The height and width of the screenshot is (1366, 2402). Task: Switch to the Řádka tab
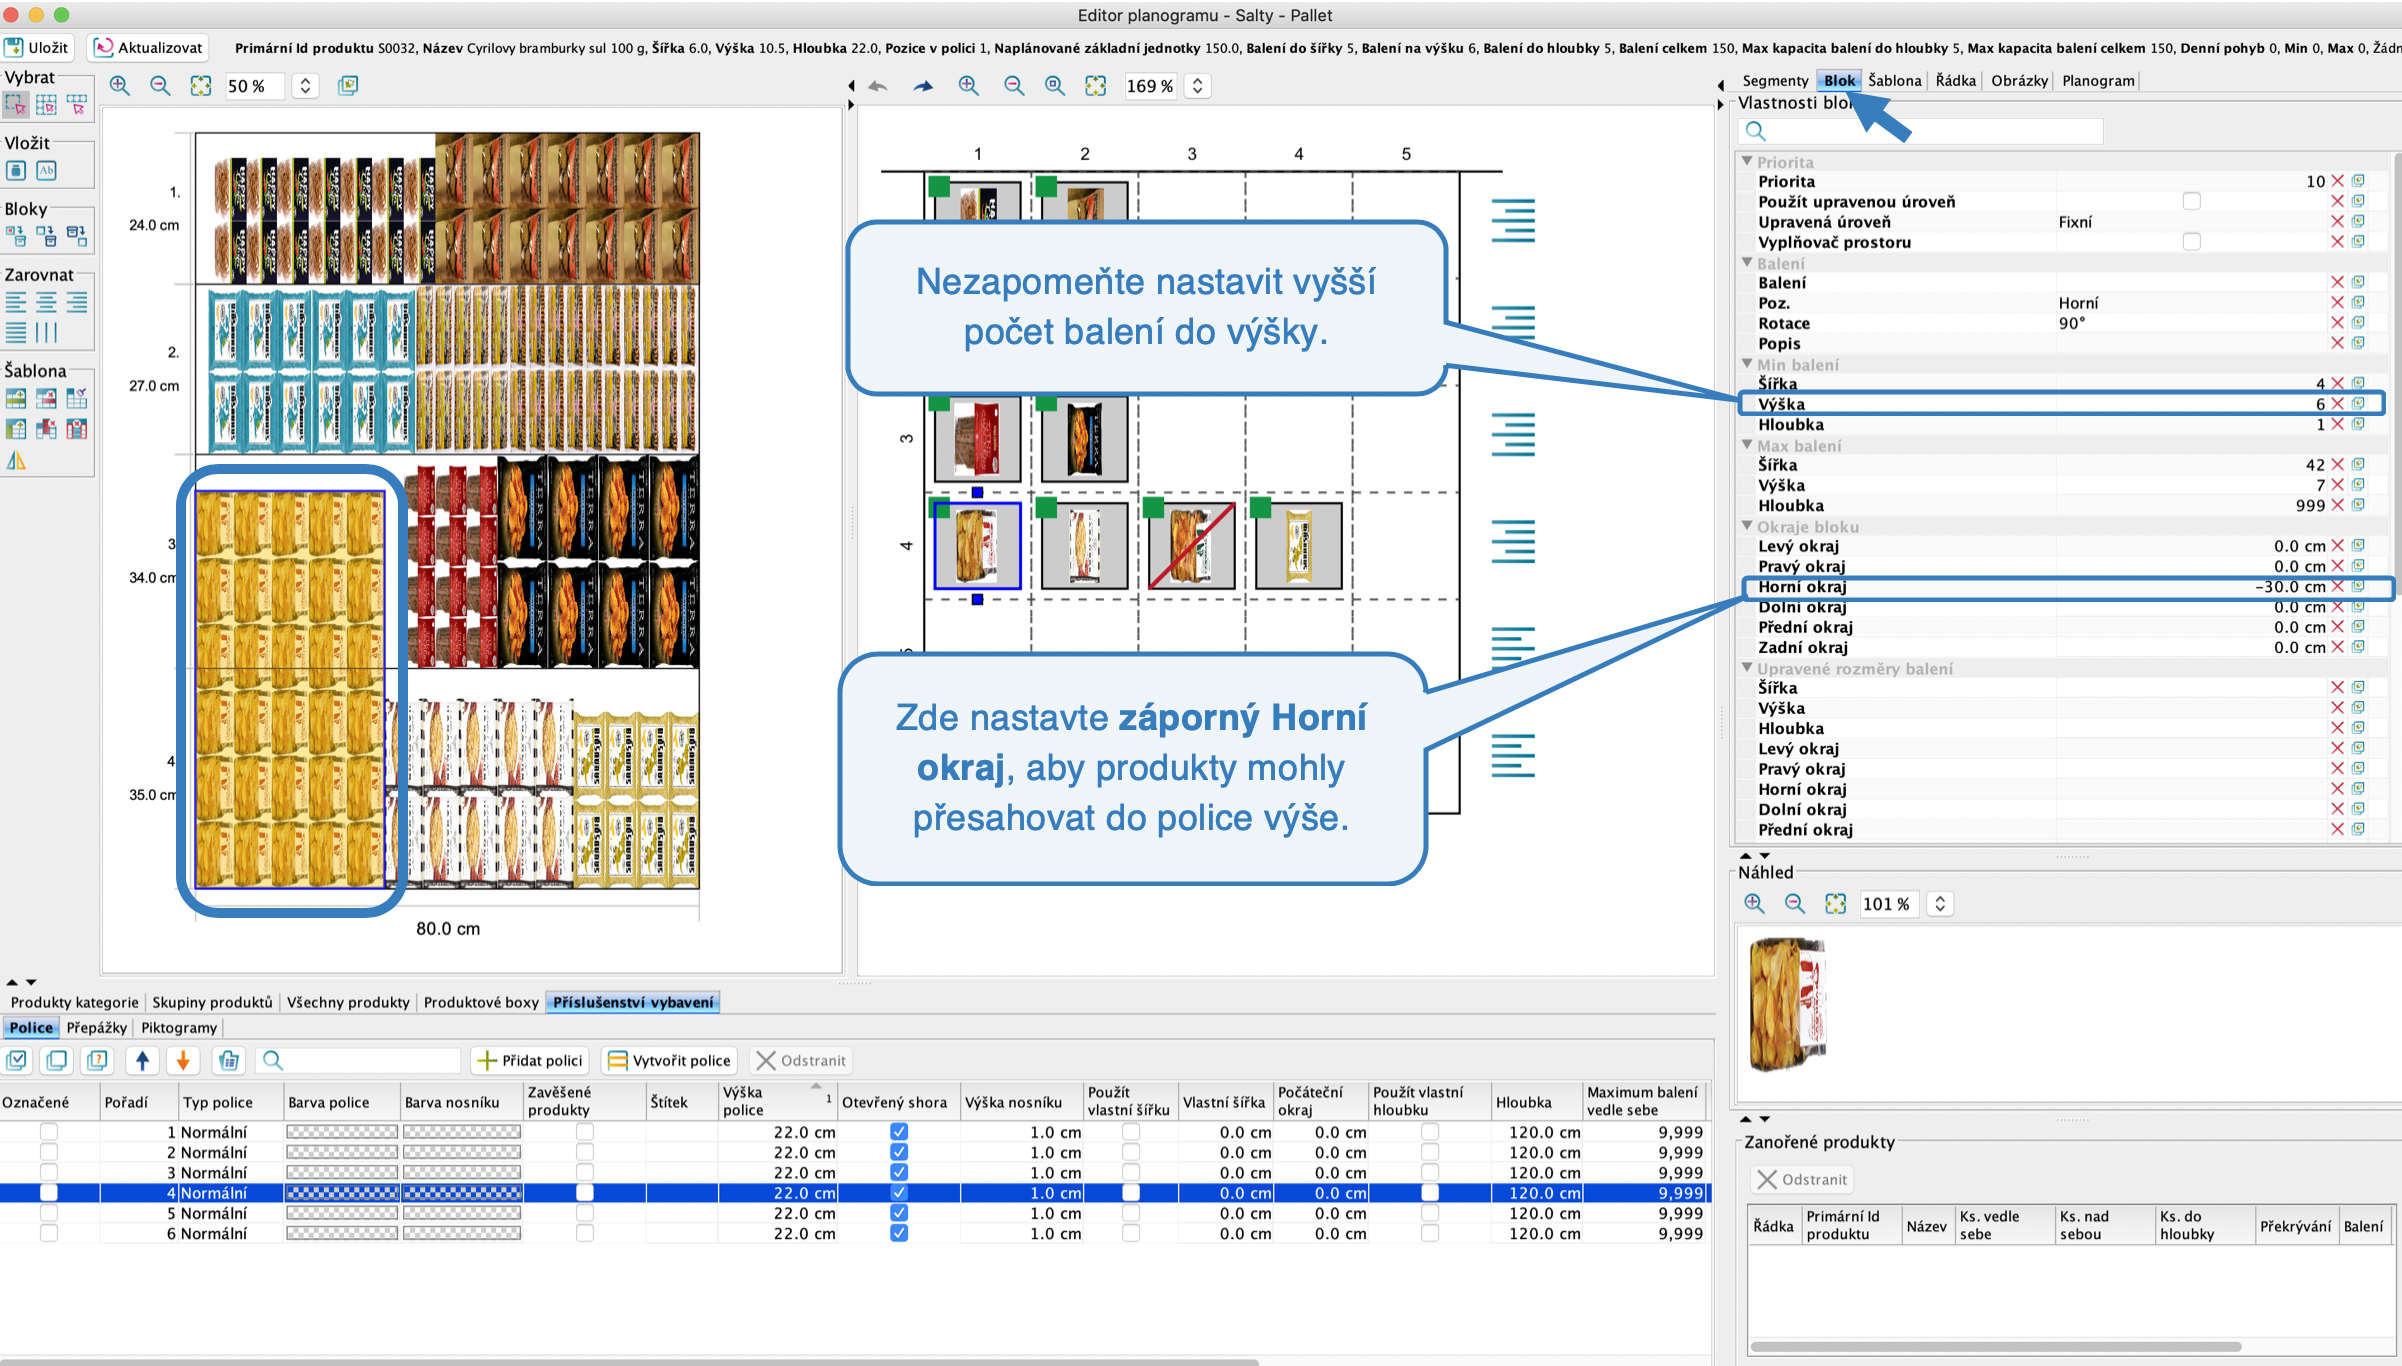1955,80
